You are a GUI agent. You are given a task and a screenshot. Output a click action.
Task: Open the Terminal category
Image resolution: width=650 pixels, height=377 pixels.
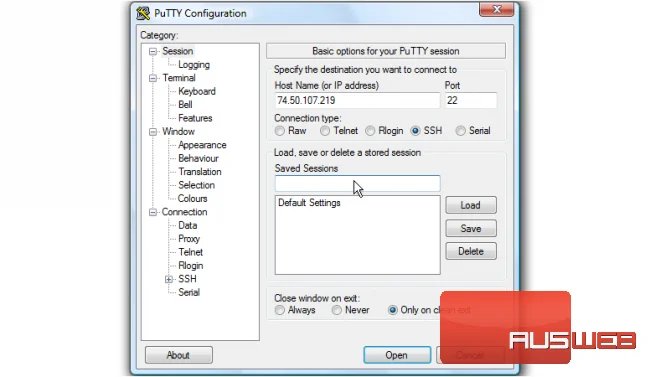click(x=179, y=78)
